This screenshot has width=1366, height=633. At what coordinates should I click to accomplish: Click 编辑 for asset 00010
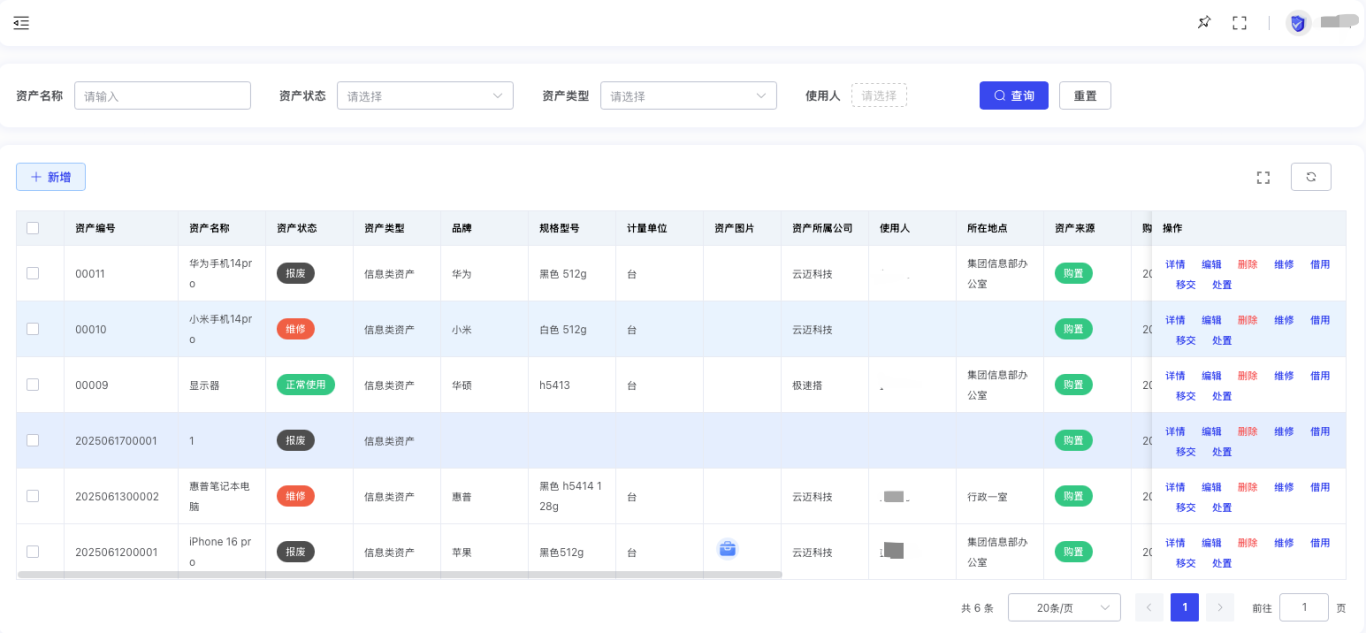(x=1212, y=321)
